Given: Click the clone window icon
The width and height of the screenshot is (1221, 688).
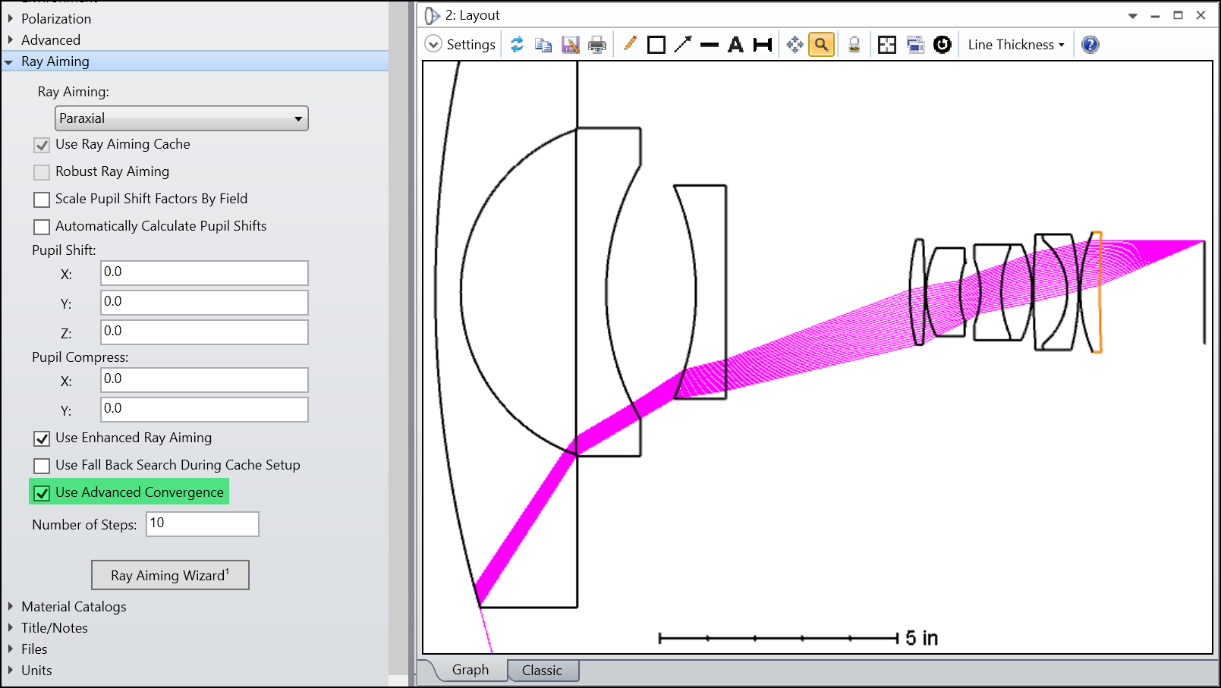Looking at the screenshot, I should (915, 44).
